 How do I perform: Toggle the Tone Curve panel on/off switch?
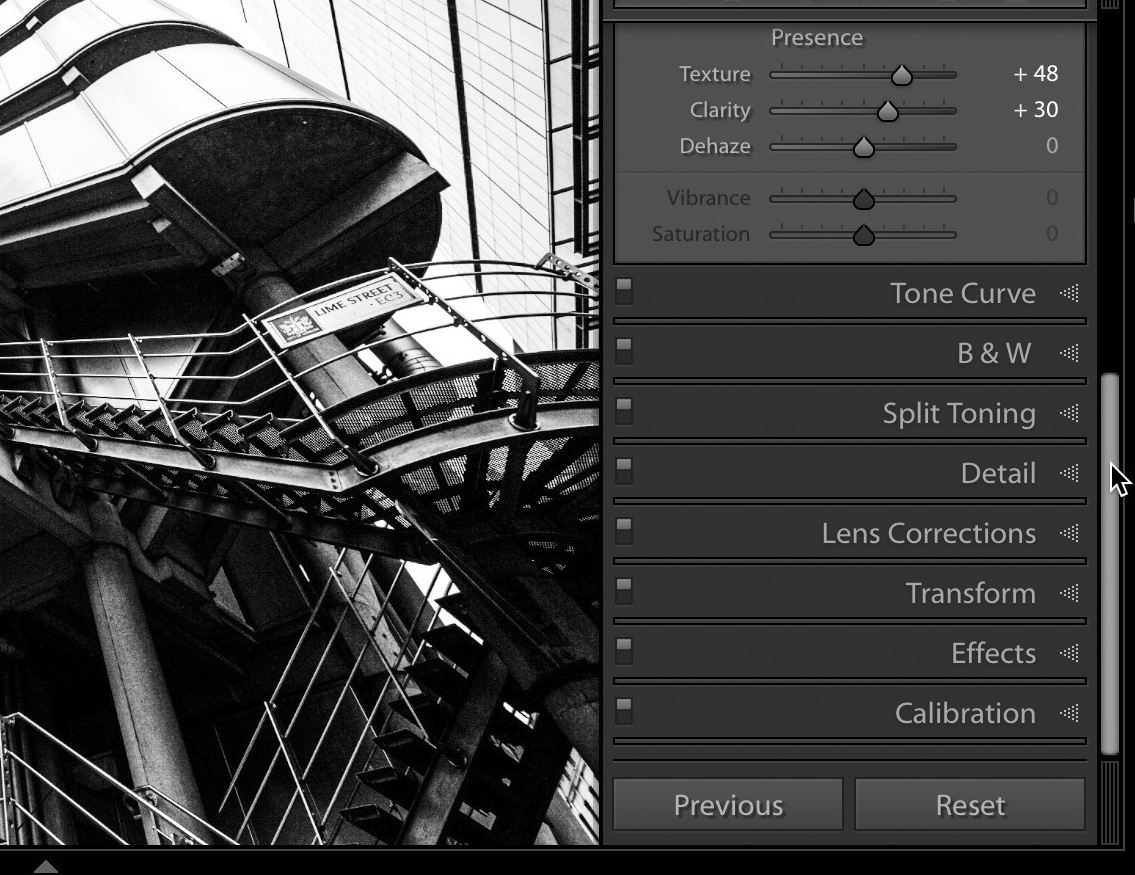coord(624,292)
